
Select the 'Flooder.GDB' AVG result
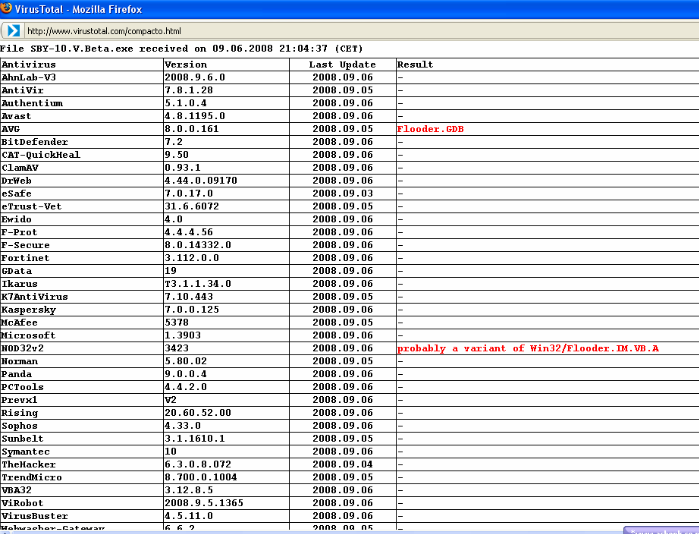(x=430, y=129)
